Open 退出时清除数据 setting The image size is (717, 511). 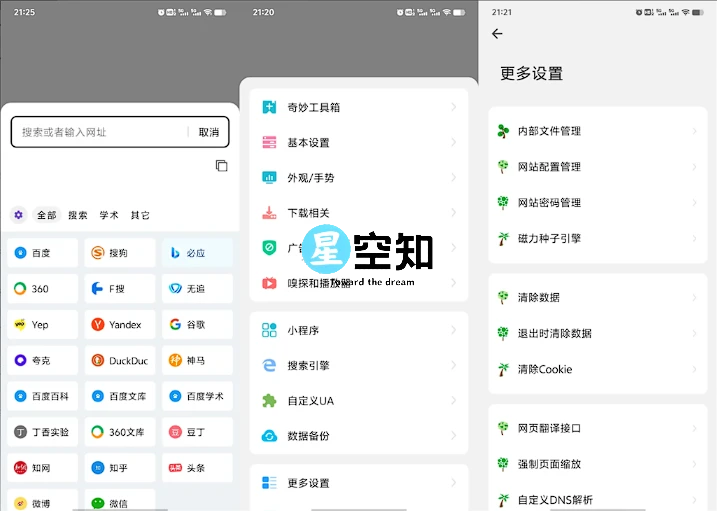[x=598, y=333]
